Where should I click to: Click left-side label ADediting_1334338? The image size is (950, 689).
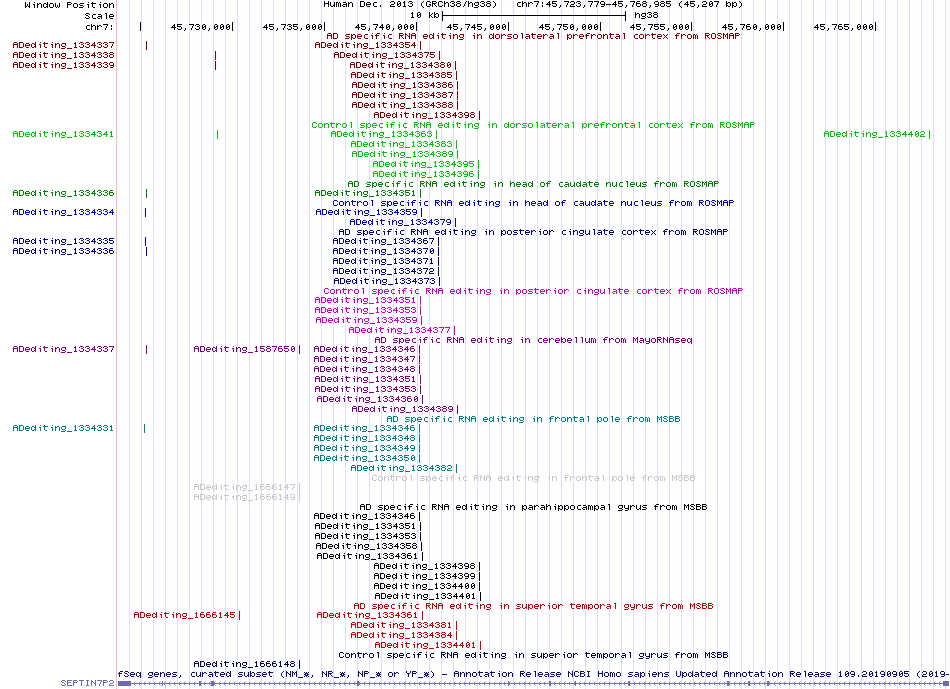(x=64, y=55)
